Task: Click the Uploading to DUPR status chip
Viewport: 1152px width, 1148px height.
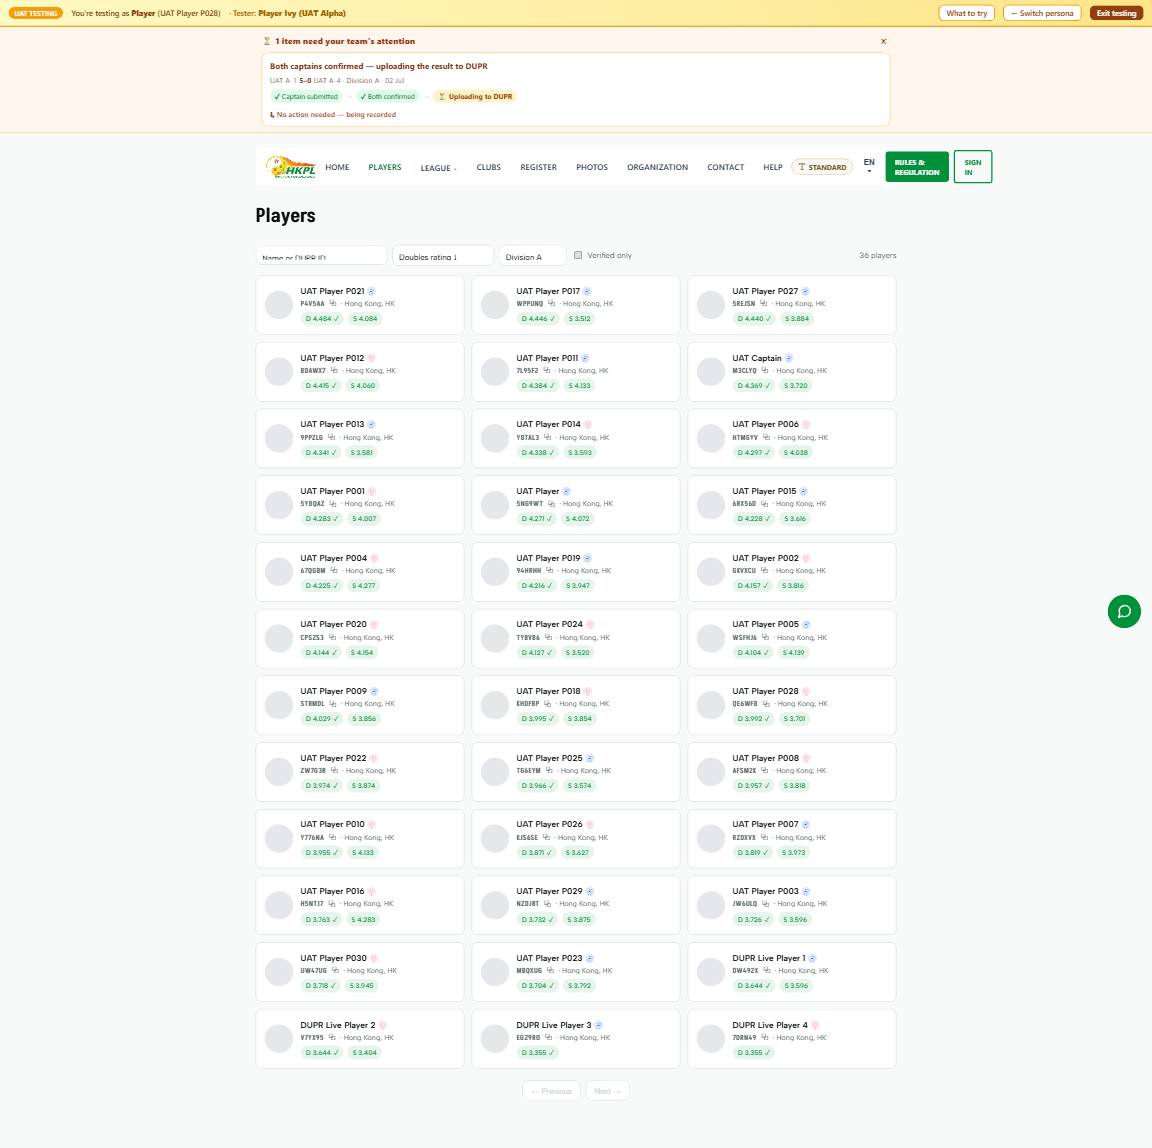Action: click(x=475, y=96)
